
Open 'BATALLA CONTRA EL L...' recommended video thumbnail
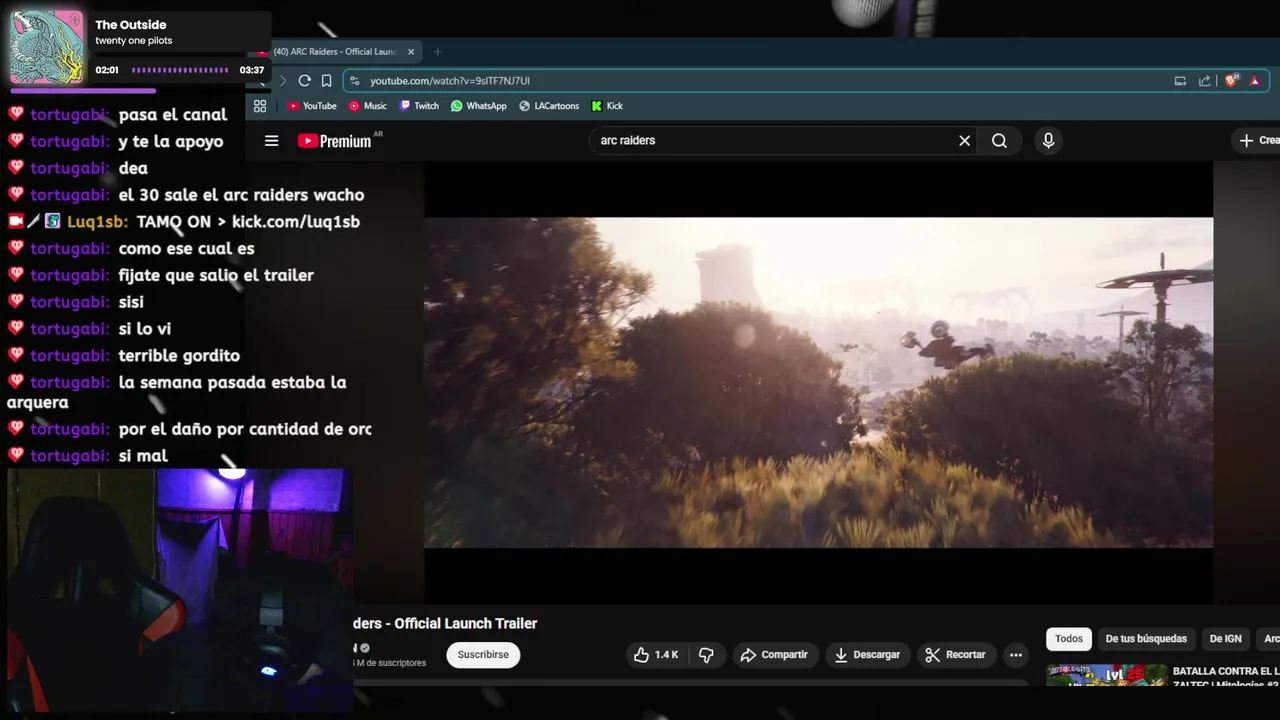click(x=1106, y=675)
